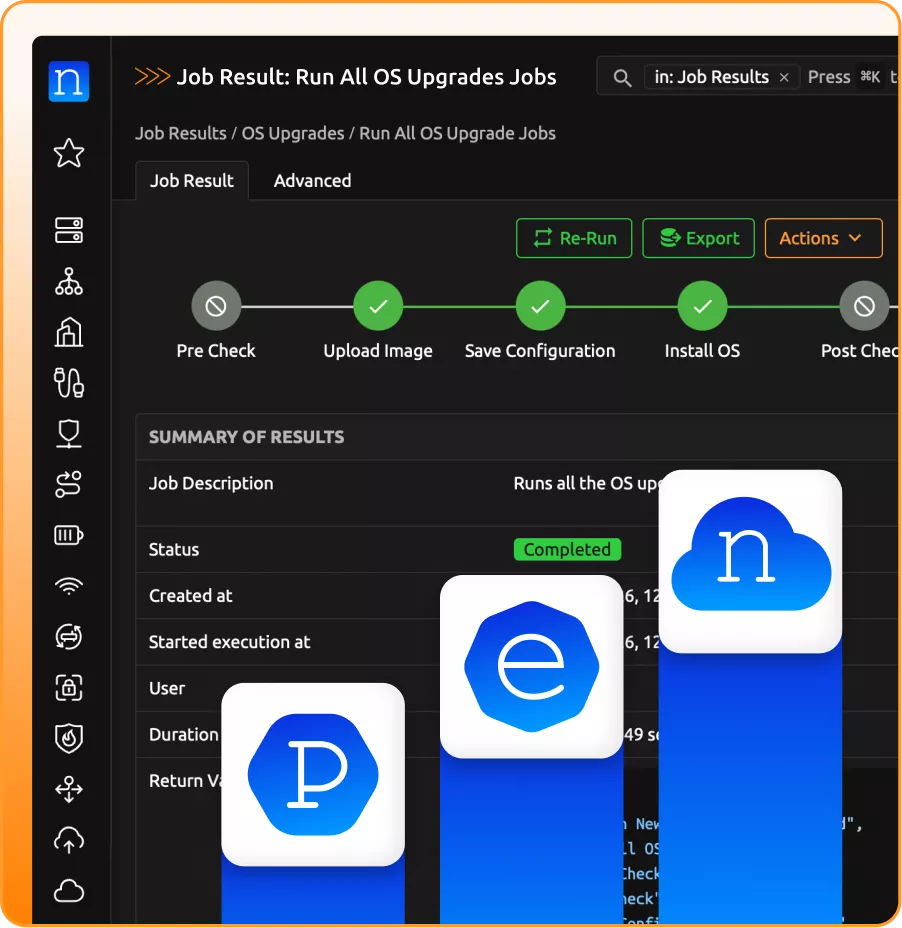Open the wireless Wi-Fi sidebar icon
The height and width of the screenshot is (928, 902).
[x=69, y=586]
